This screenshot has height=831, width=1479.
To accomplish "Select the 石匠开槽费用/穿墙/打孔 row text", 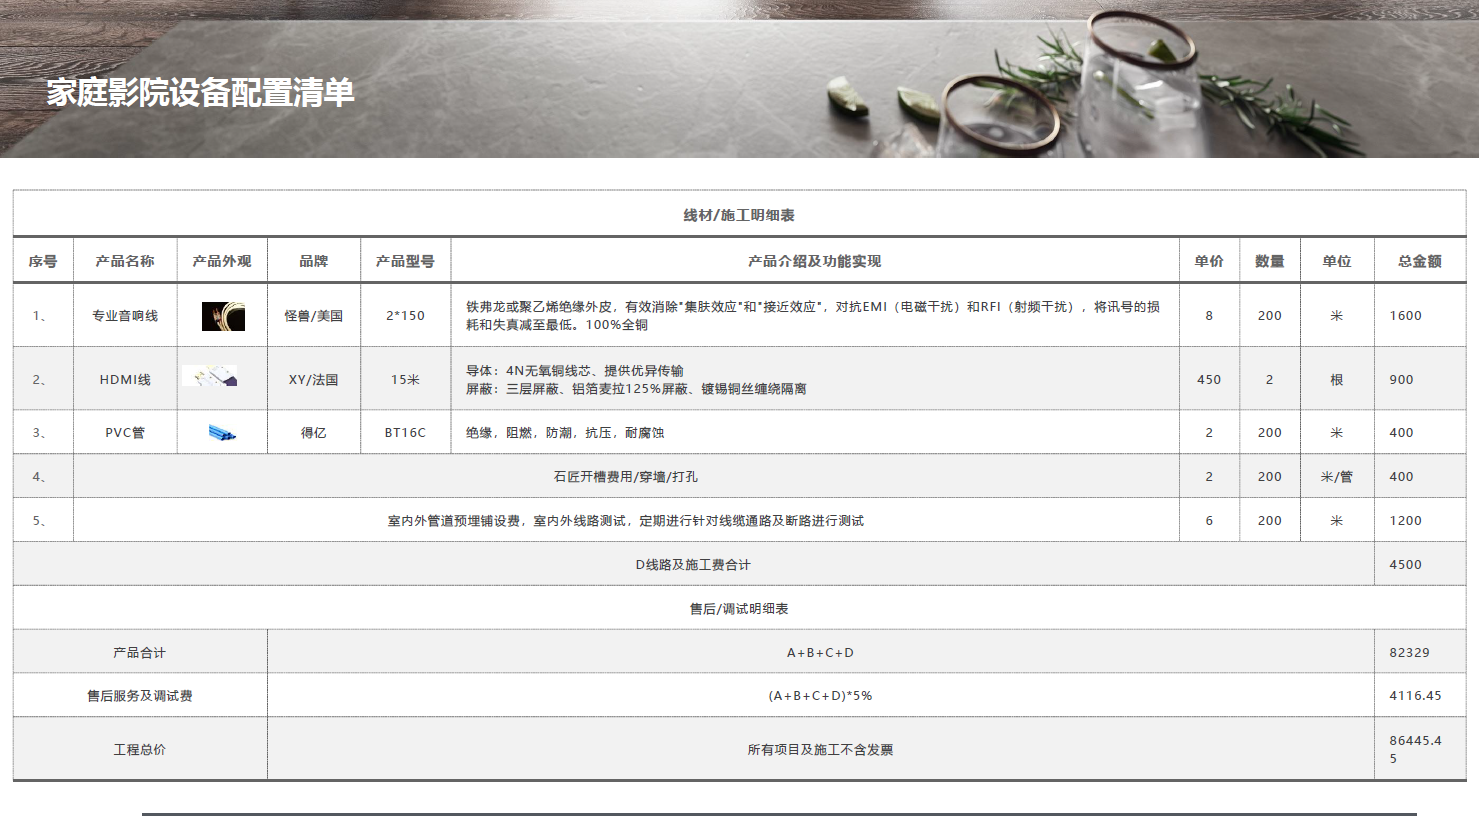I will [626, 477].
